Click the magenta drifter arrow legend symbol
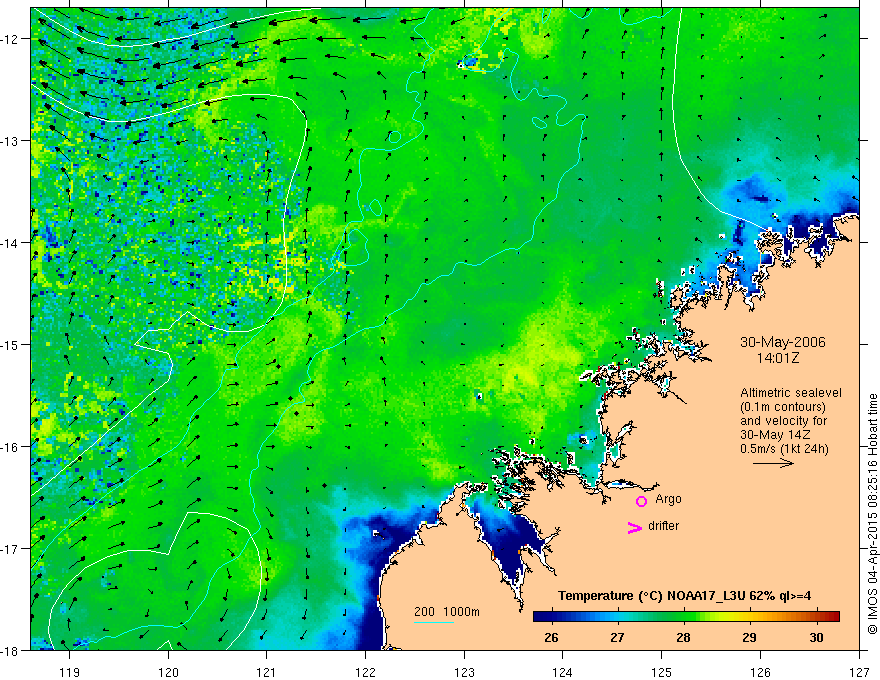 pyautogui.click(x=635, y=527)
